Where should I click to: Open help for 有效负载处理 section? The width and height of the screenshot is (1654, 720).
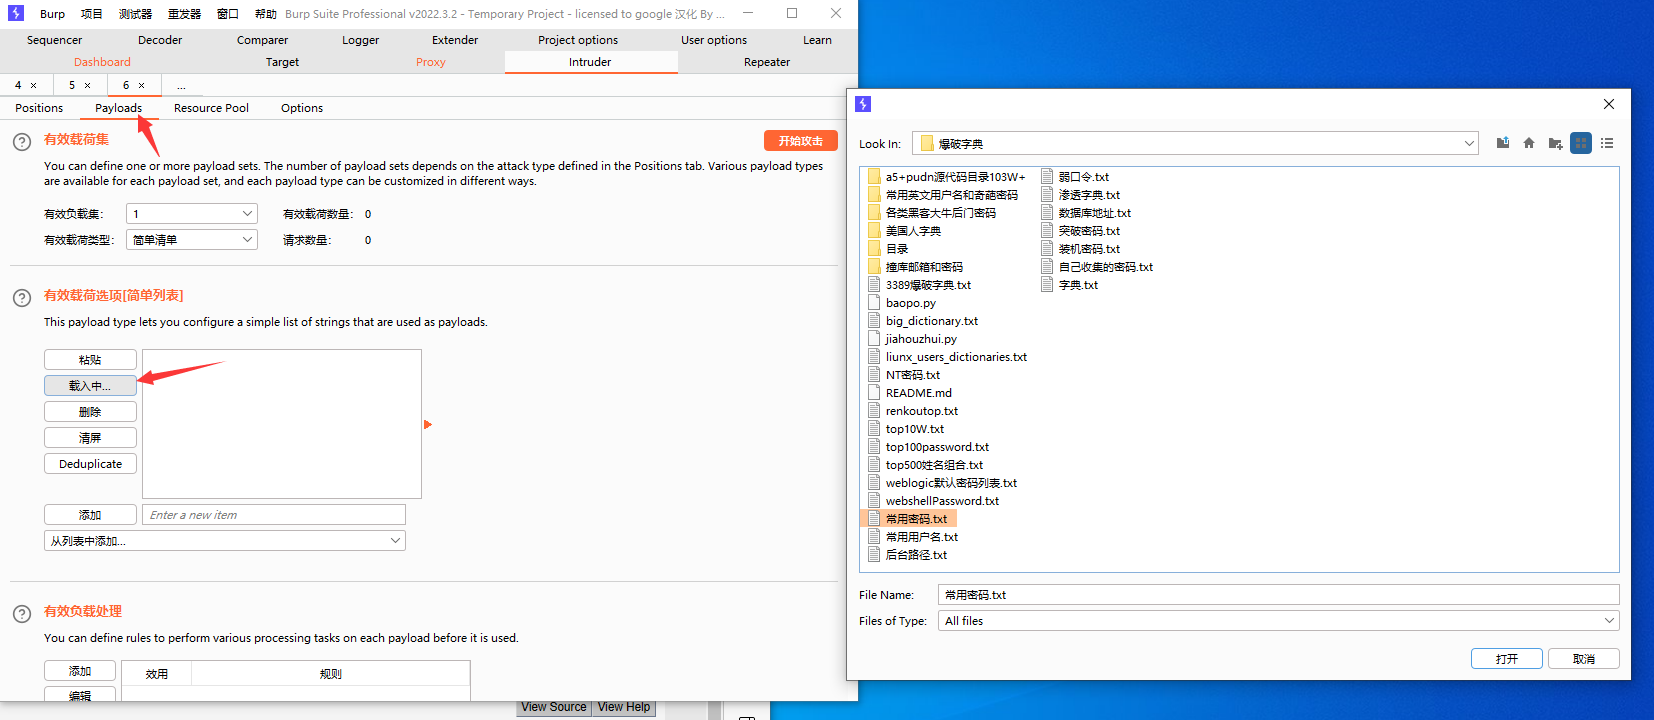(x=22, y=614)
